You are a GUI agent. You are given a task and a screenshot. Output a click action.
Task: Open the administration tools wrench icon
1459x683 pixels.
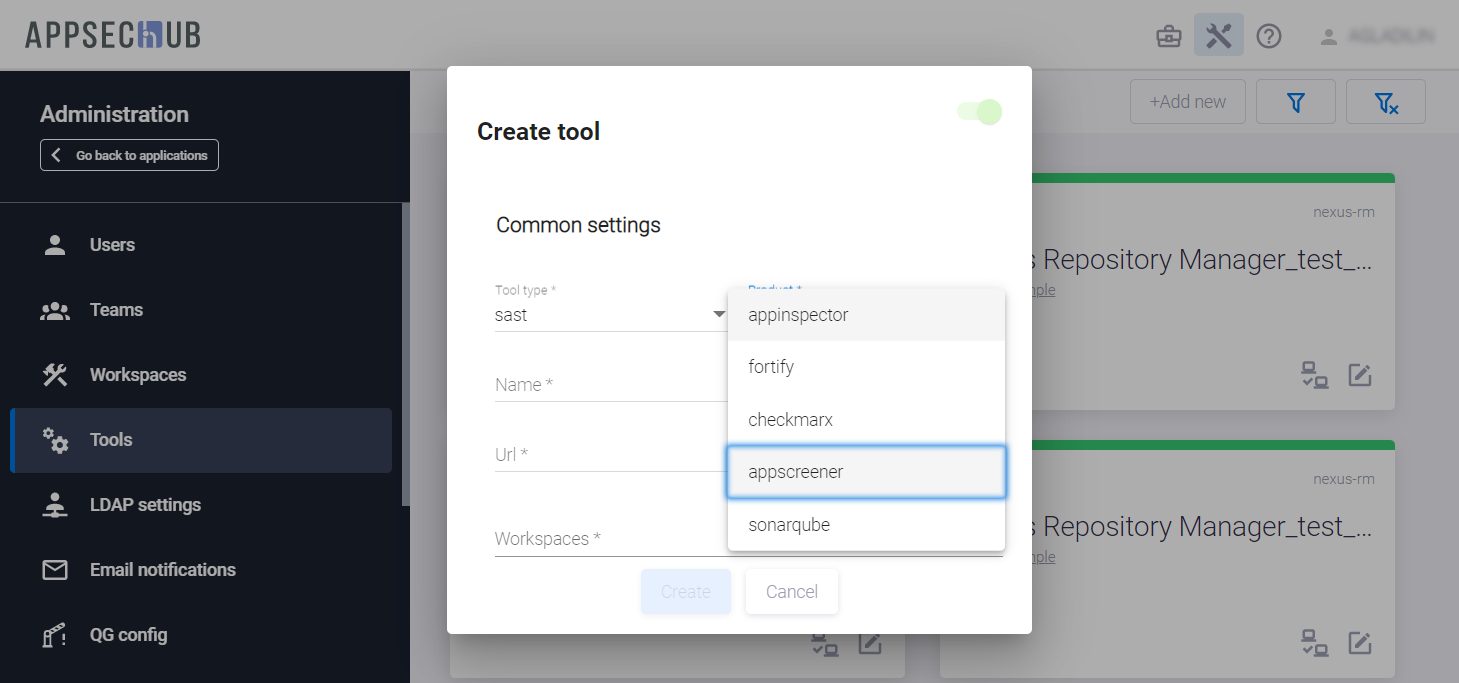tap(1218, 36)
